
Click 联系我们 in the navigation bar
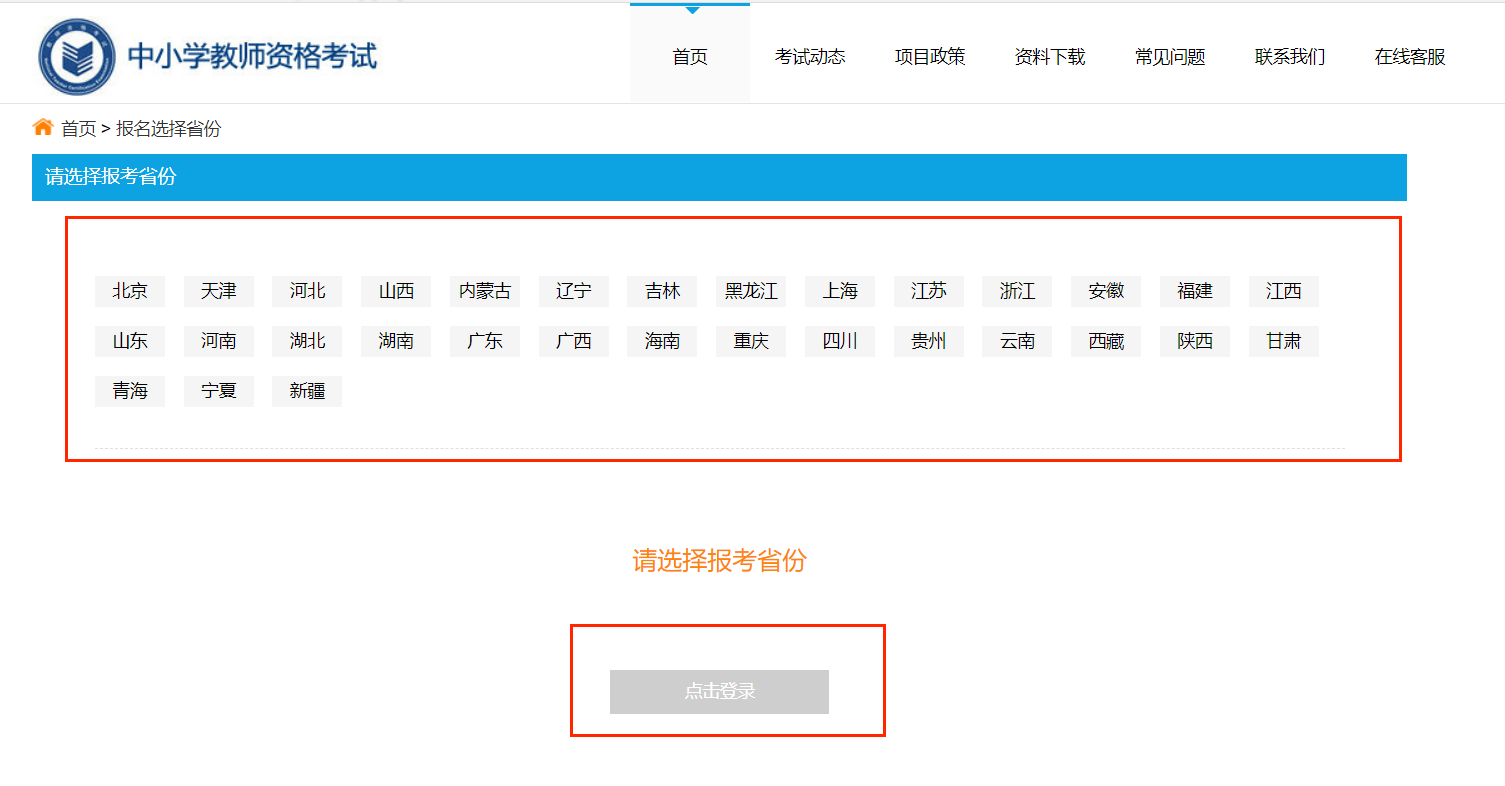coord(1290,57)
